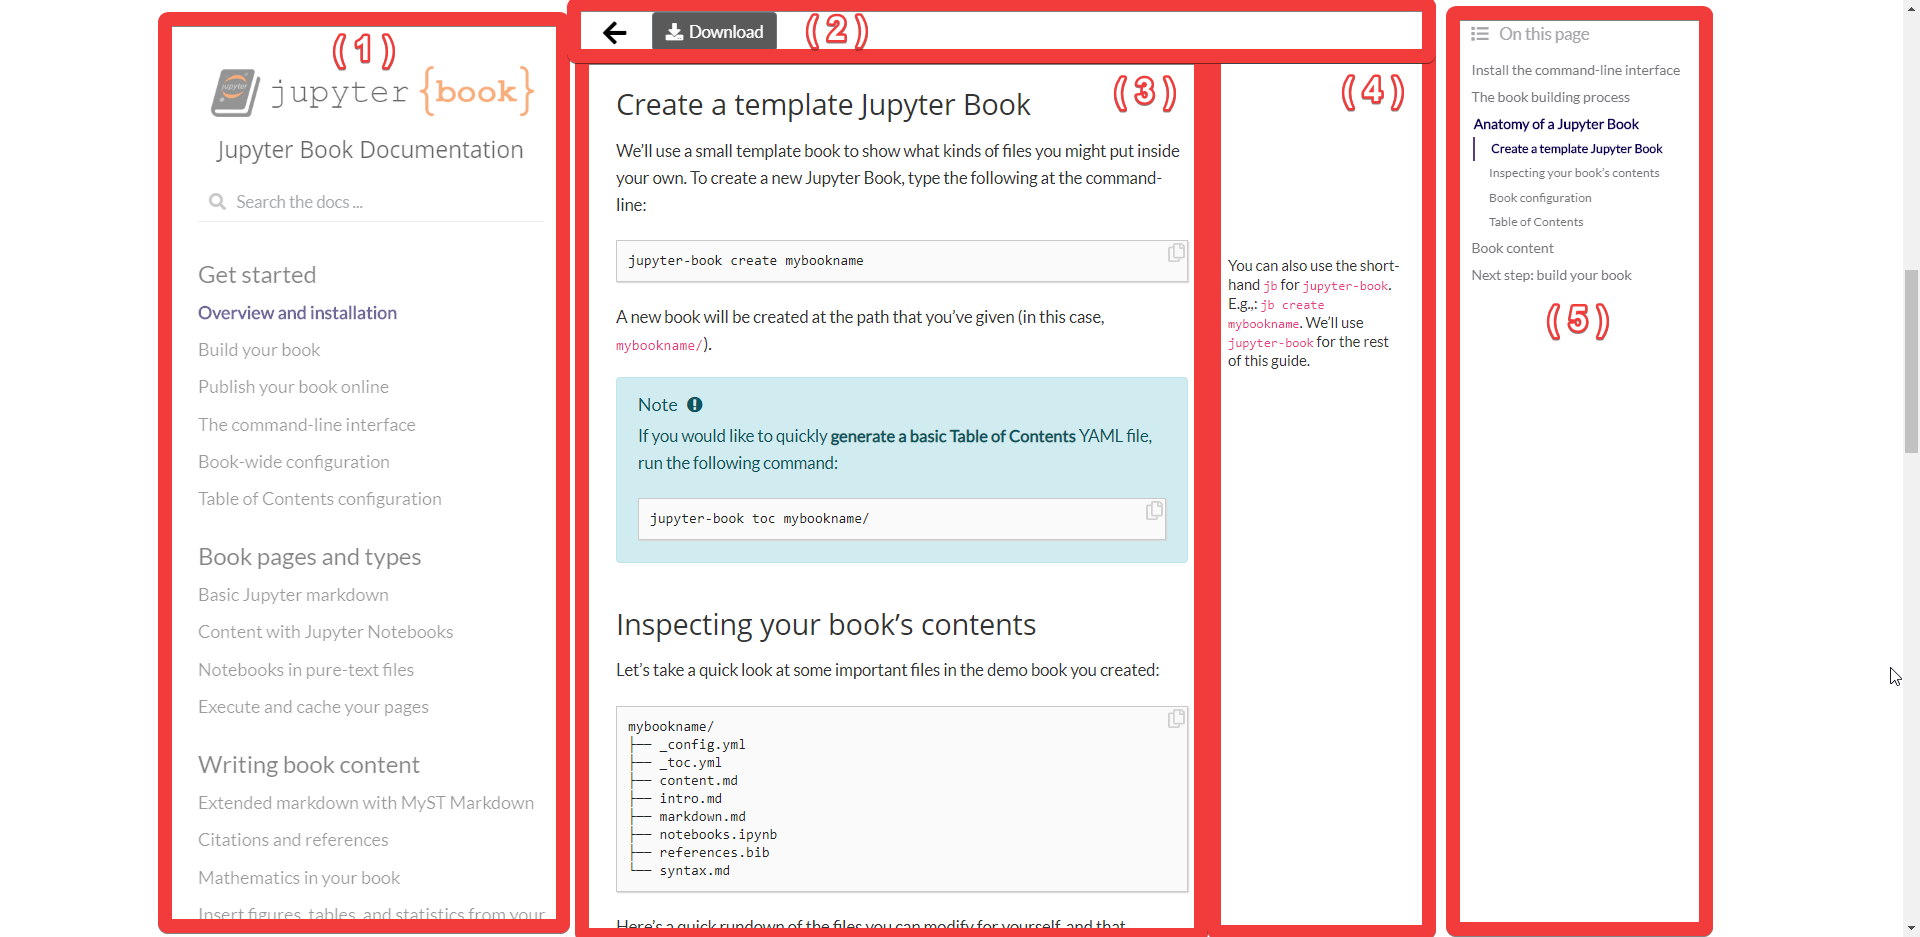Open Execute and cache your pages

click(x=313, y=707)
